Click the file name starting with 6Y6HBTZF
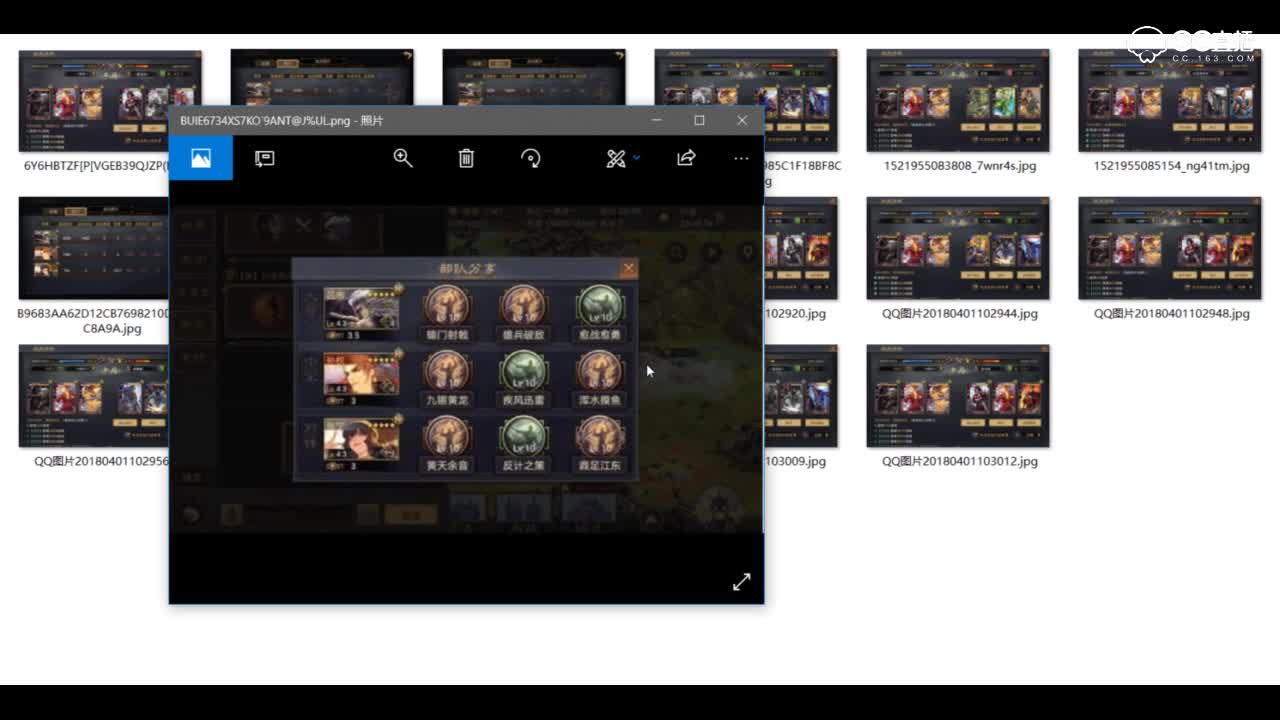Screen dimensions: 1280x720 click(x=96, y=166)
